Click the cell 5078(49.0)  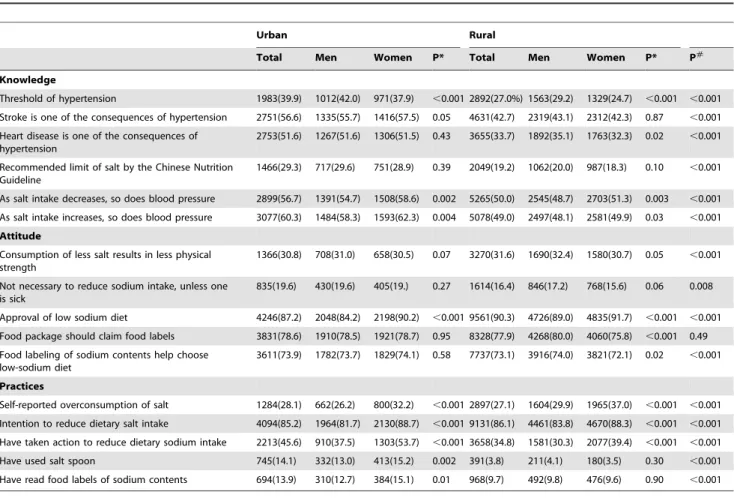click(492, 218)
